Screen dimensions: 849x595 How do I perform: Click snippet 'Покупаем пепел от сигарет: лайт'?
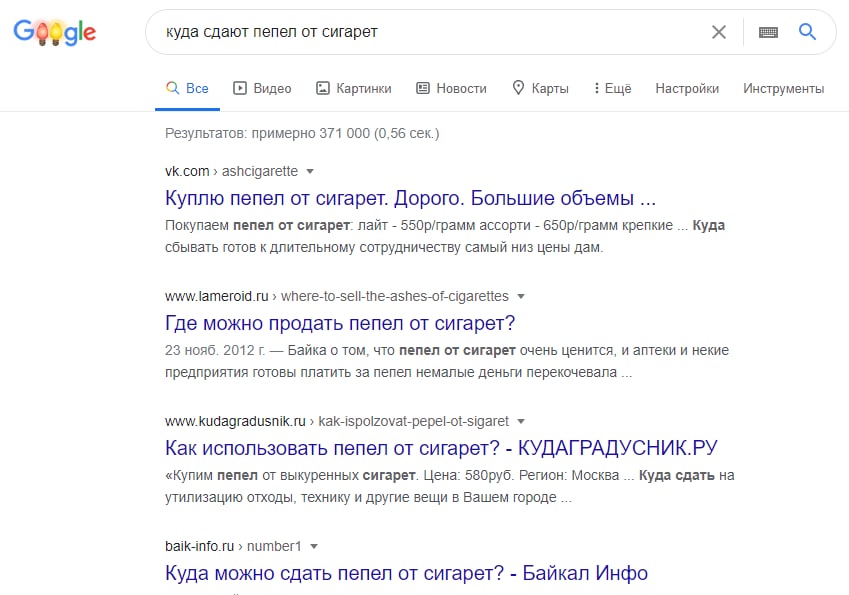tap(445, 236)
